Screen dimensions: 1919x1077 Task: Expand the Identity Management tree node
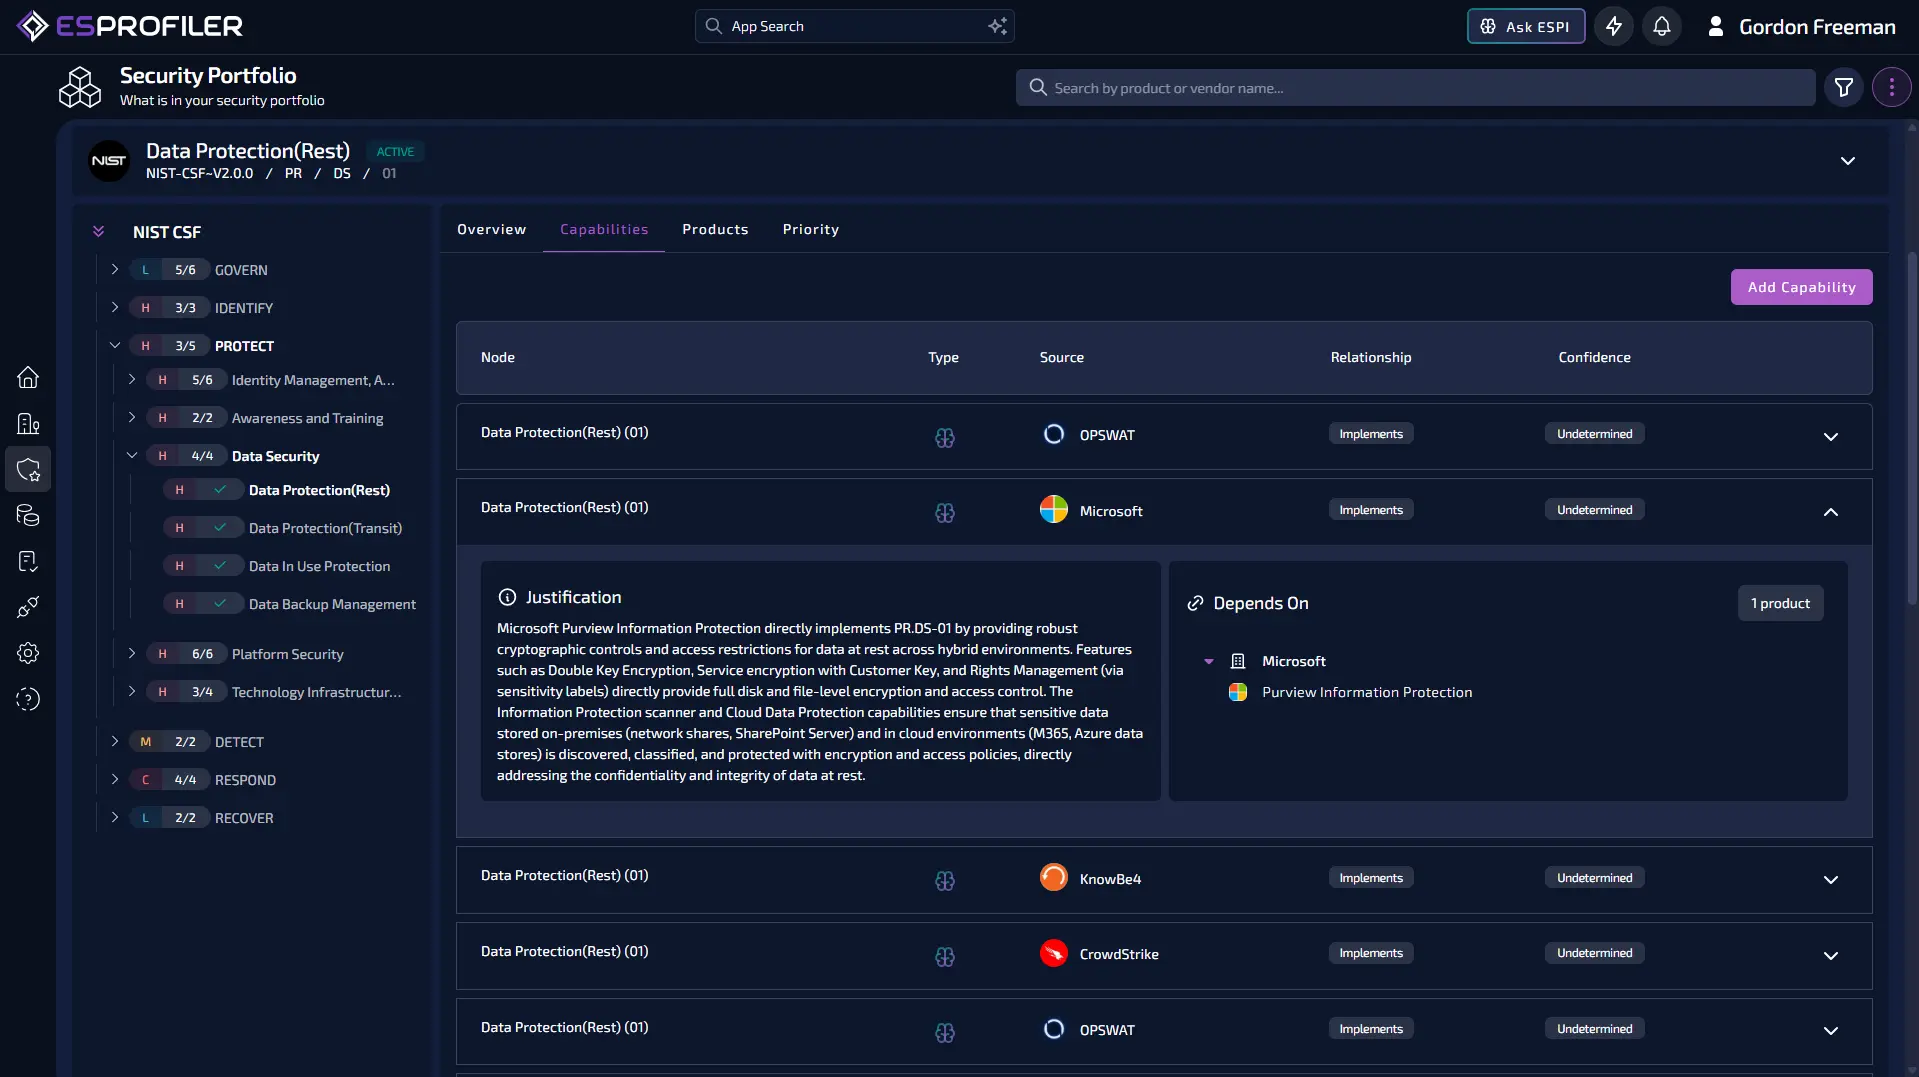tap(132, 380)
